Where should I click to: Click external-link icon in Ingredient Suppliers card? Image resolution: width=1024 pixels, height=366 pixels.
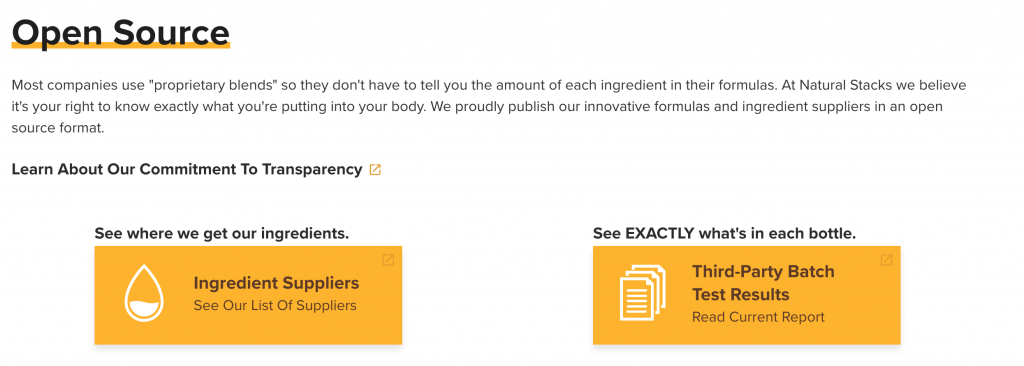click(388, 260)
